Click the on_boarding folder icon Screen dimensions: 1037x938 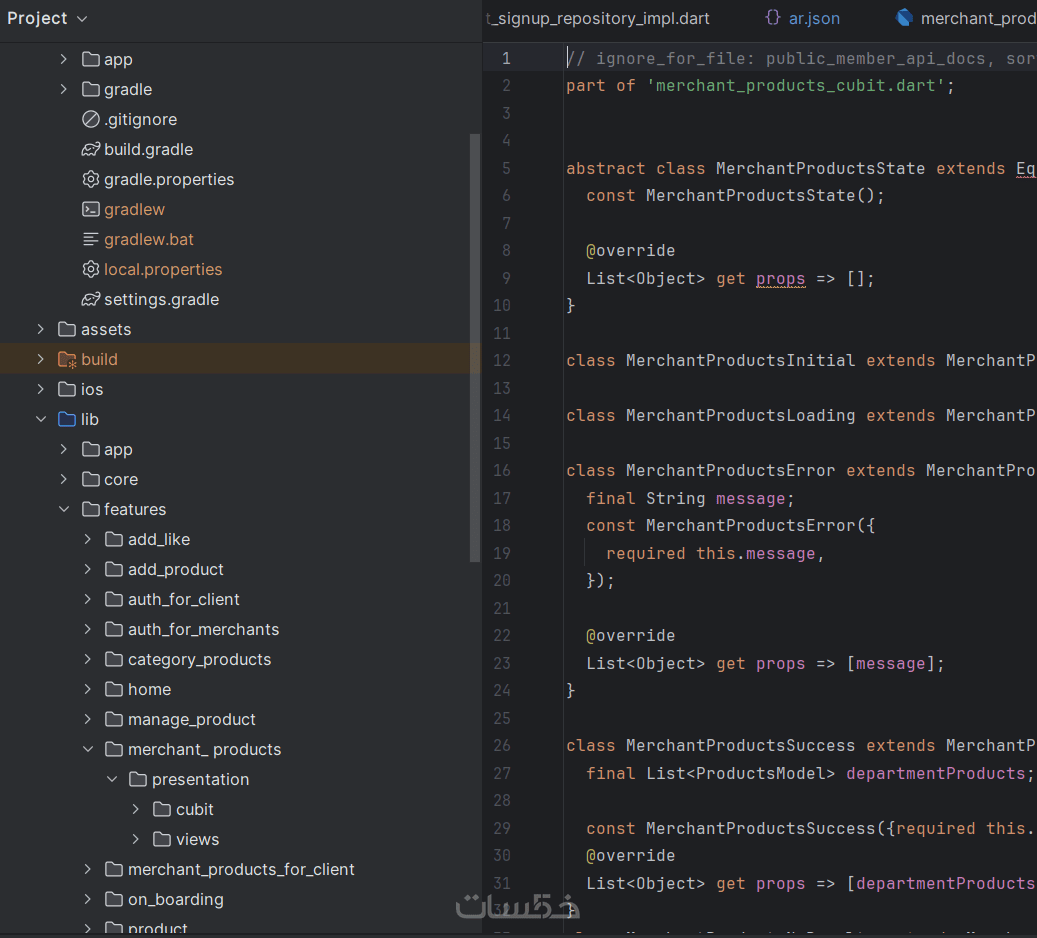coord(114,900)
